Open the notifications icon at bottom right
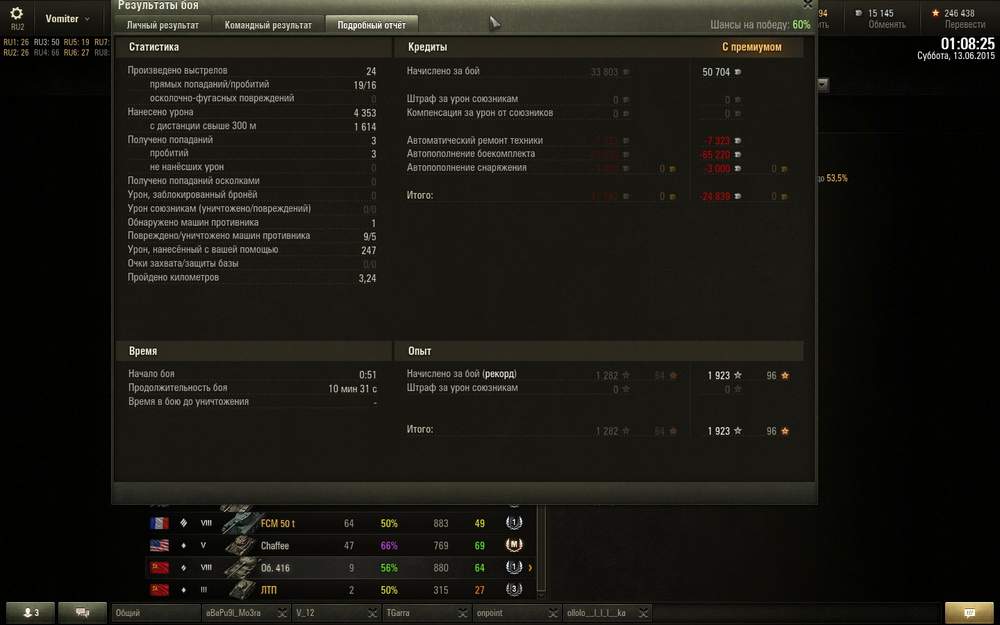The image size is (1000, 625). (x=969, y=612)
